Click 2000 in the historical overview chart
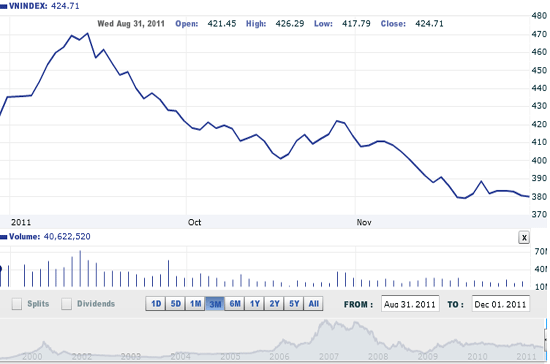Screen dimensions: 550x364 click(x=32, y=357)
